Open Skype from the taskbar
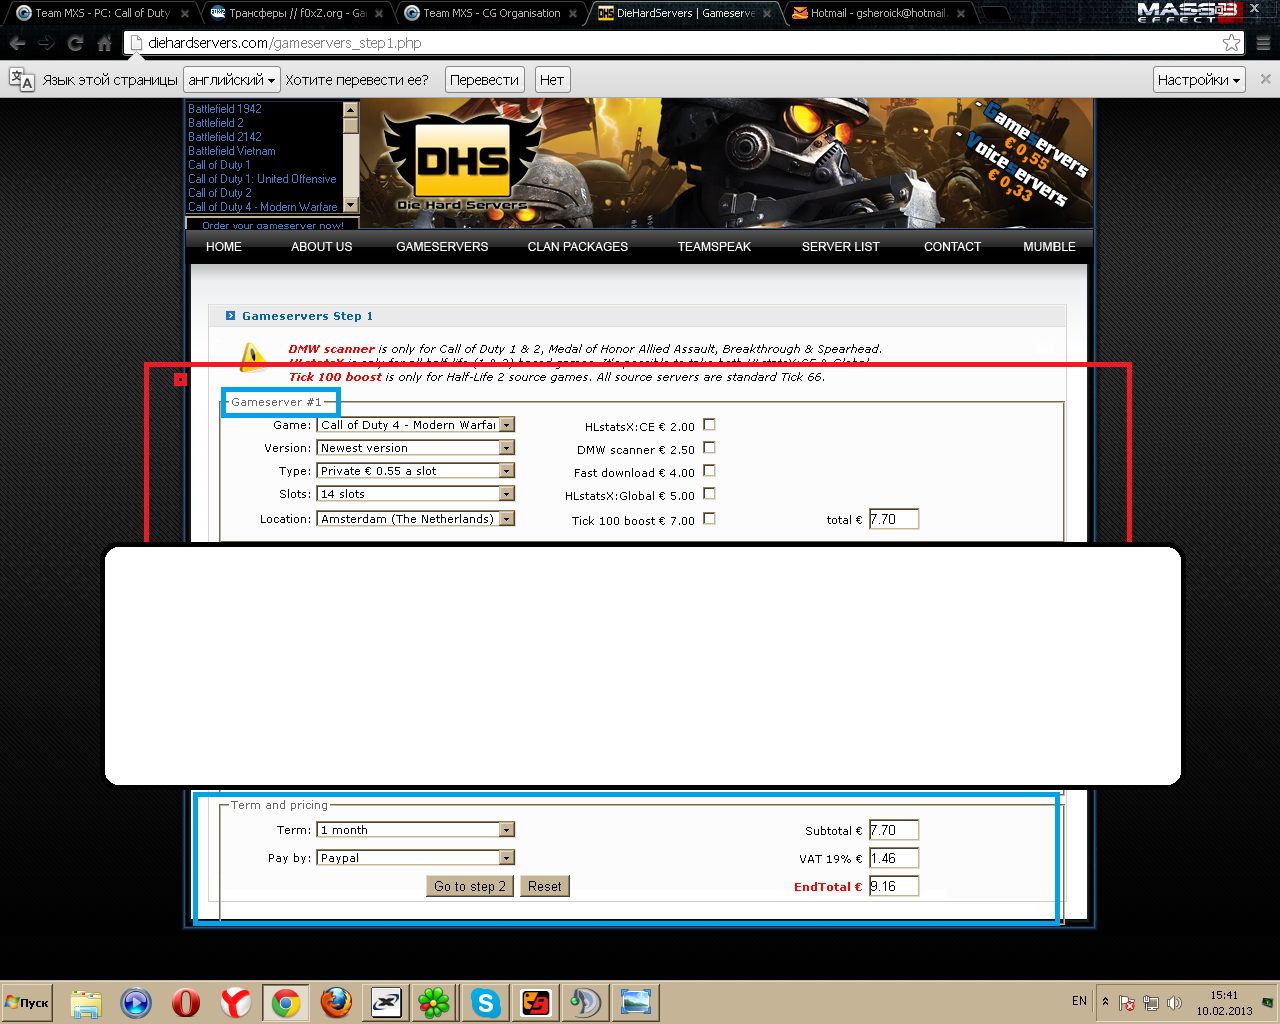This screenshot has width=1280, height=1024. (x=485, y=1003)
